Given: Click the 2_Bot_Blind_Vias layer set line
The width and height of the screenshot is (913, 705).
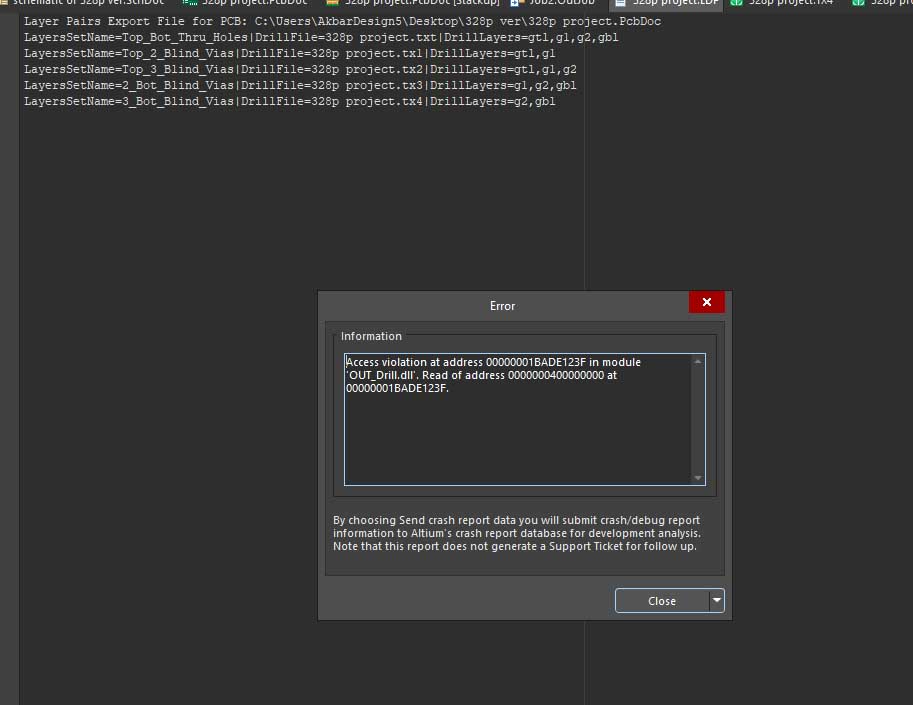Looking at the screenshot, I should [x=300, y=85].
